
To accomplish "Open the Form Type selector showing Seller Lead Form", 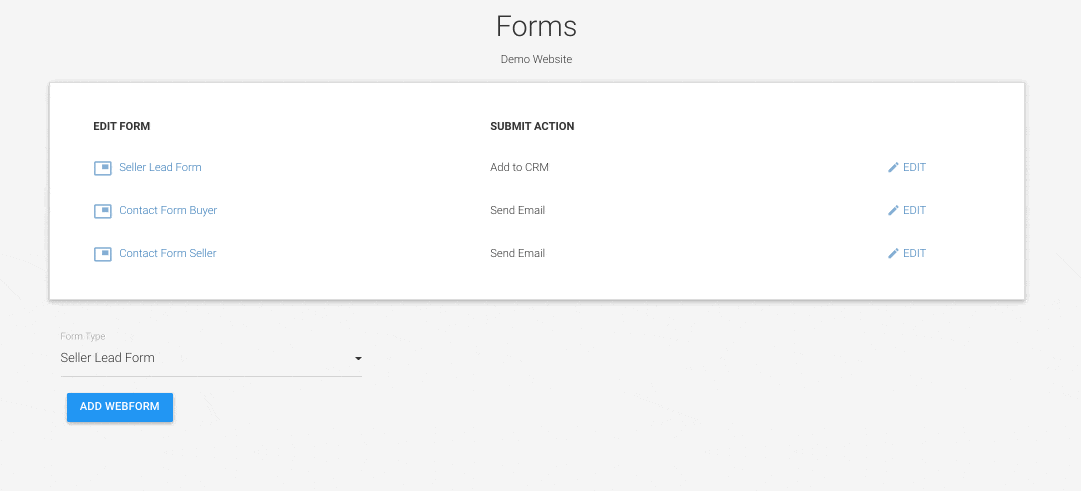I will 211,359.
